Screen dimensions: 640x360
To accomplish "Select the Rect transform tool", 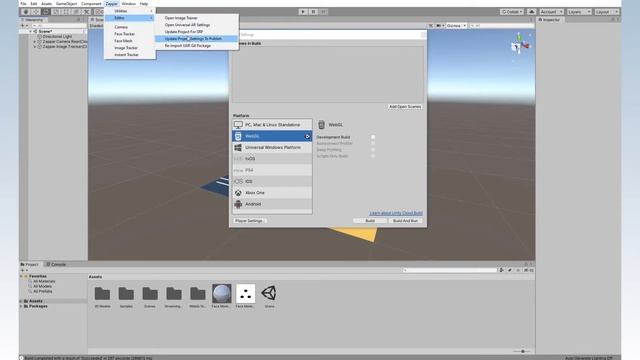I will coord(66,12).
